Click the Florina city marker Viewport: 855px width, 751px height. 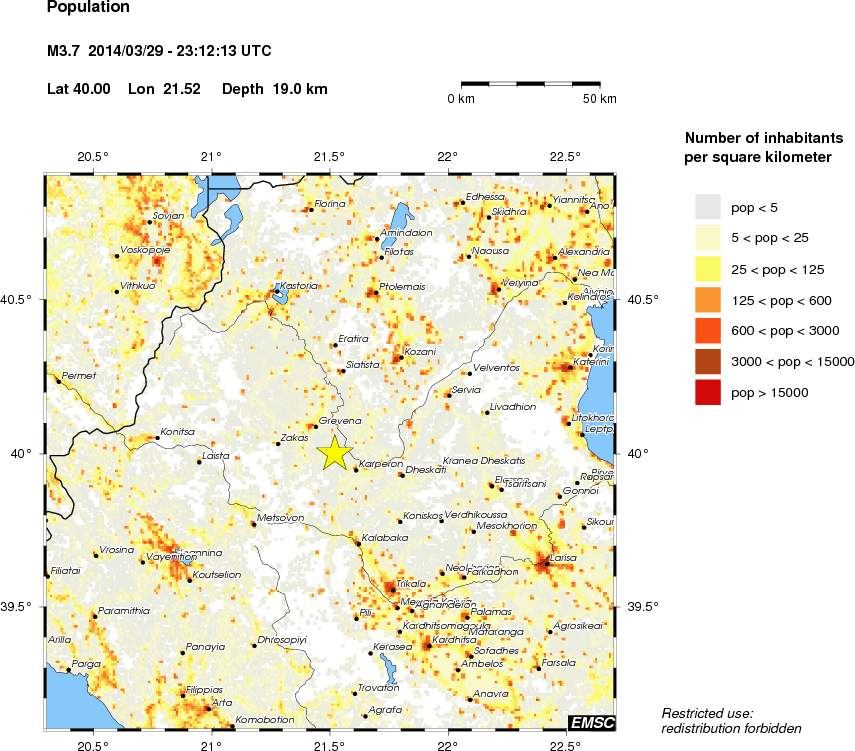coord(309,210)
